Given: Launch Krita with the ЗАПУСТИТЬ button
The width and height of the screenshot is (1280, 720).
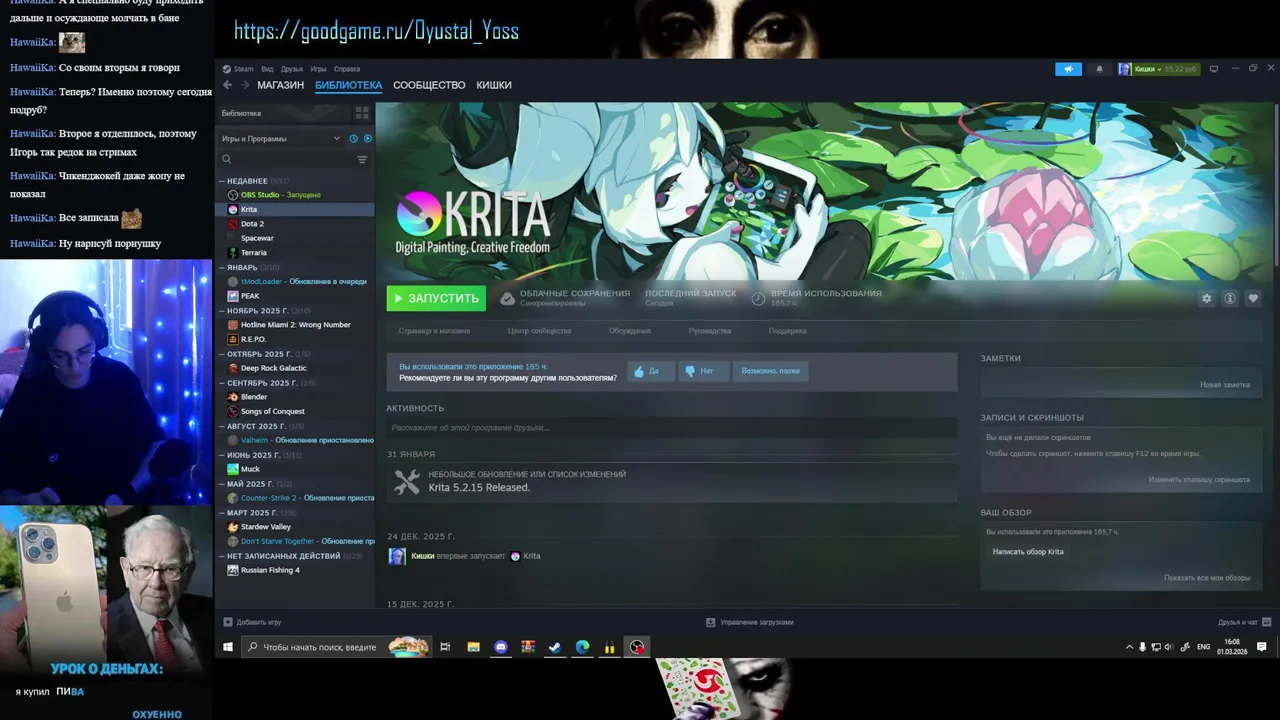Looking at the screenshot, I should tap(436, 298).
